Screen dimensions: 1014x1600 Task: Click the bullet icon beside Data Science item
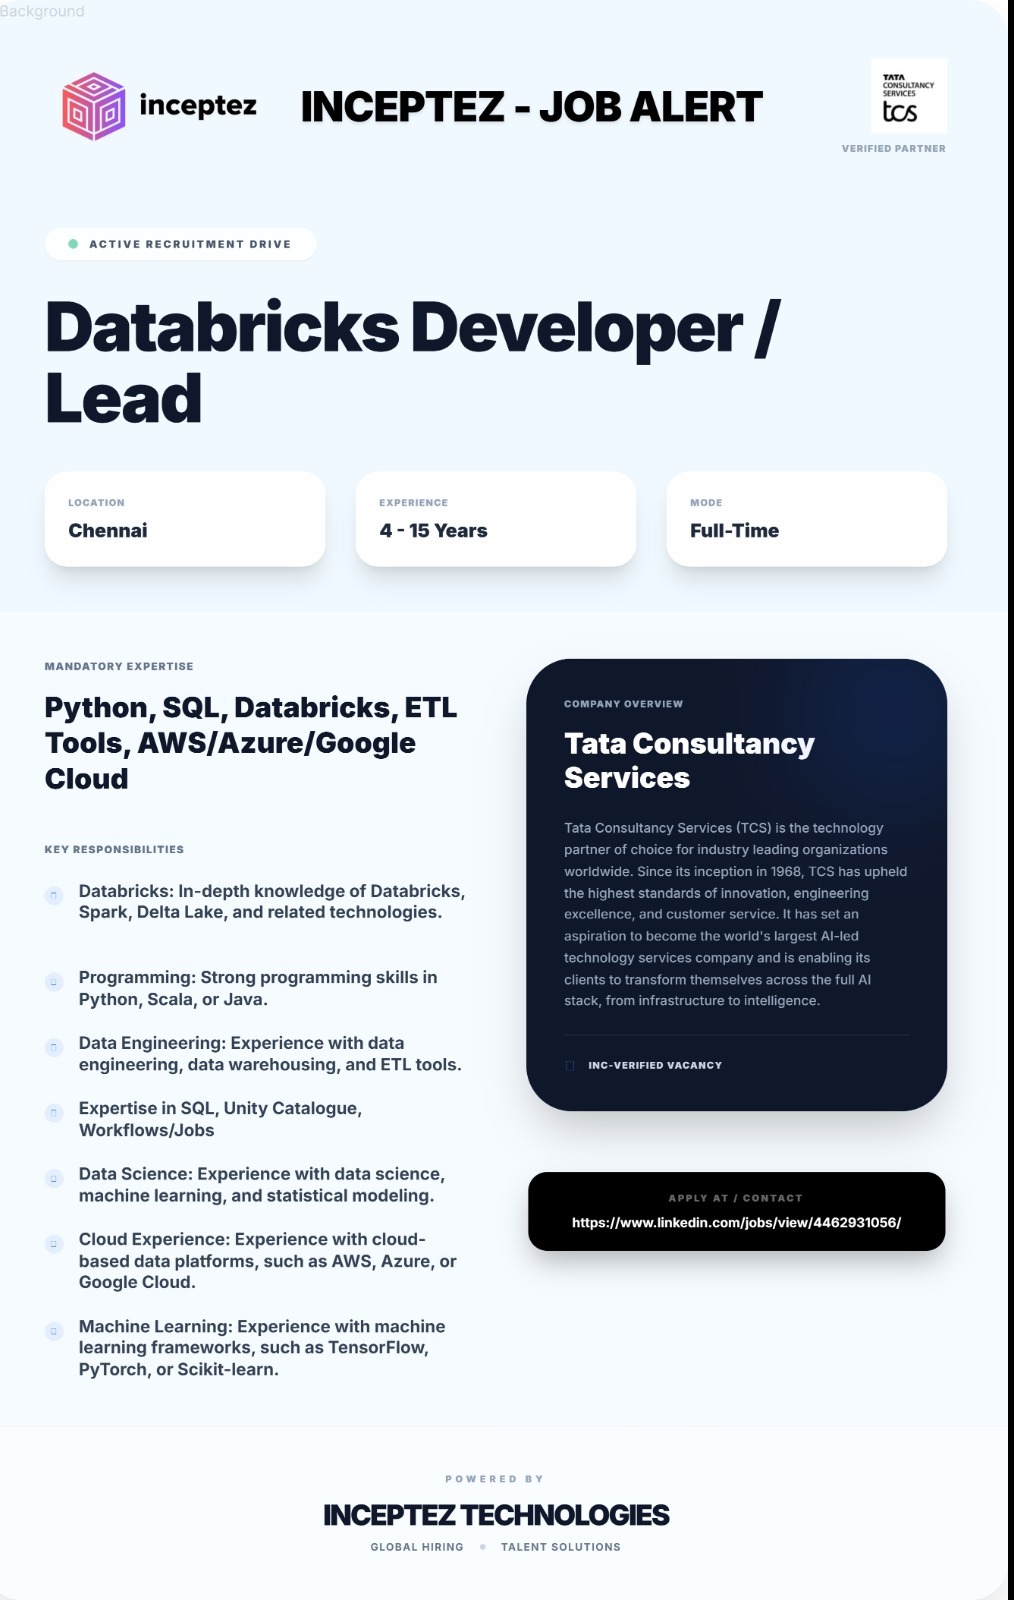click(55, 1179)
